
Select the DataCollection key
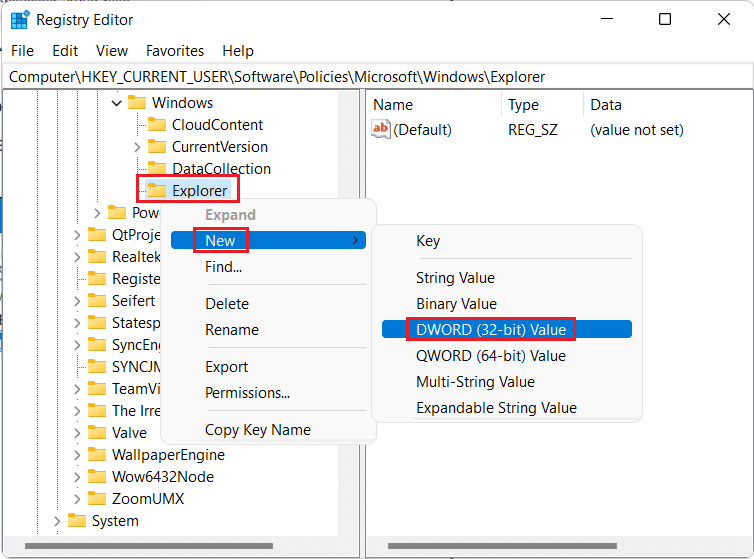221,168
